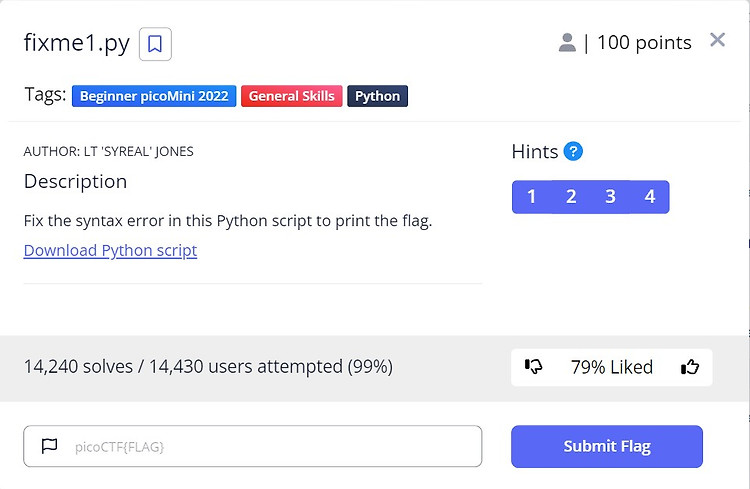Click the picoCTF{FLAG} input field
This screenshot has width=750, height=489.
click(x=270, y=446)
